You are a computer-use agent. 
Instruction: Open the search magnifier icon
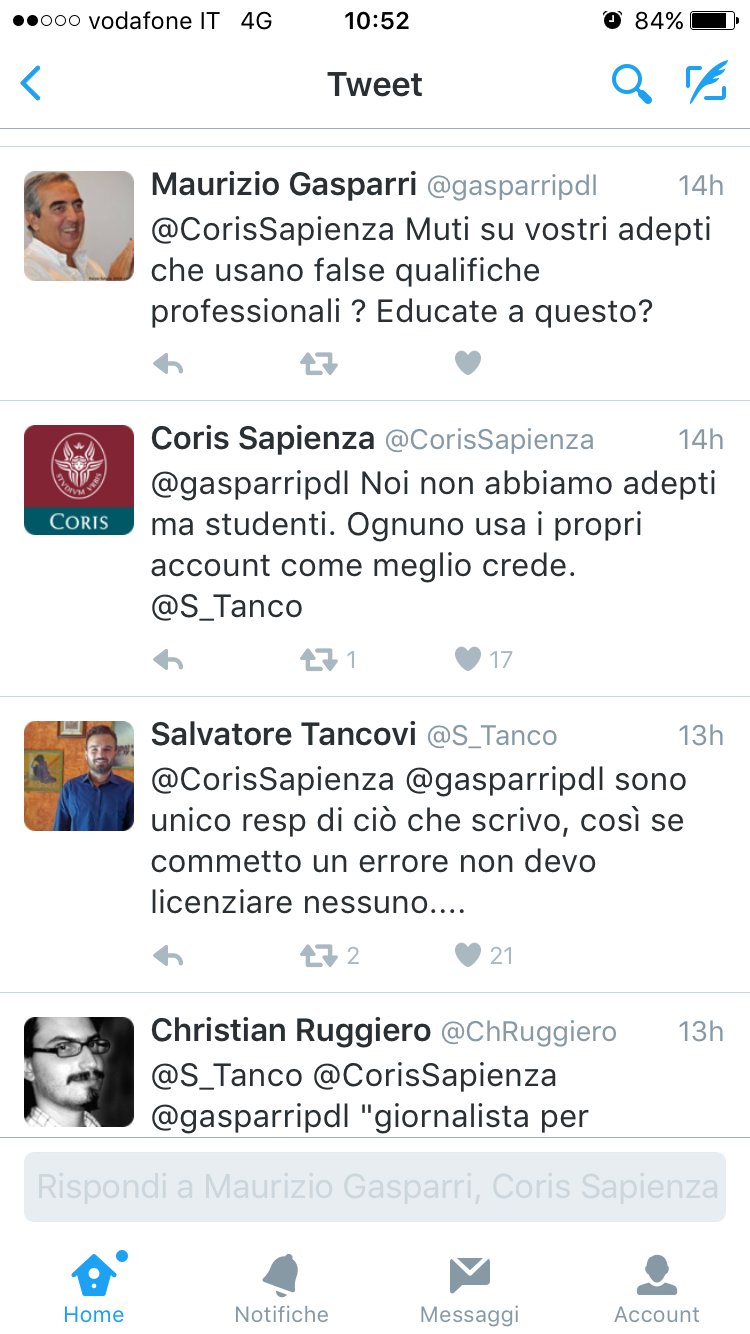pos(631,84)
